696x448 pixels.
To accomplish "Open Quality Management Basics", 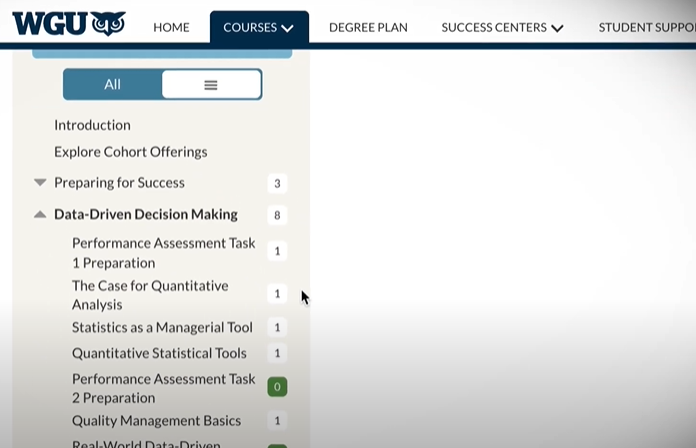I will pyautogui.click(x=156, y=421).
